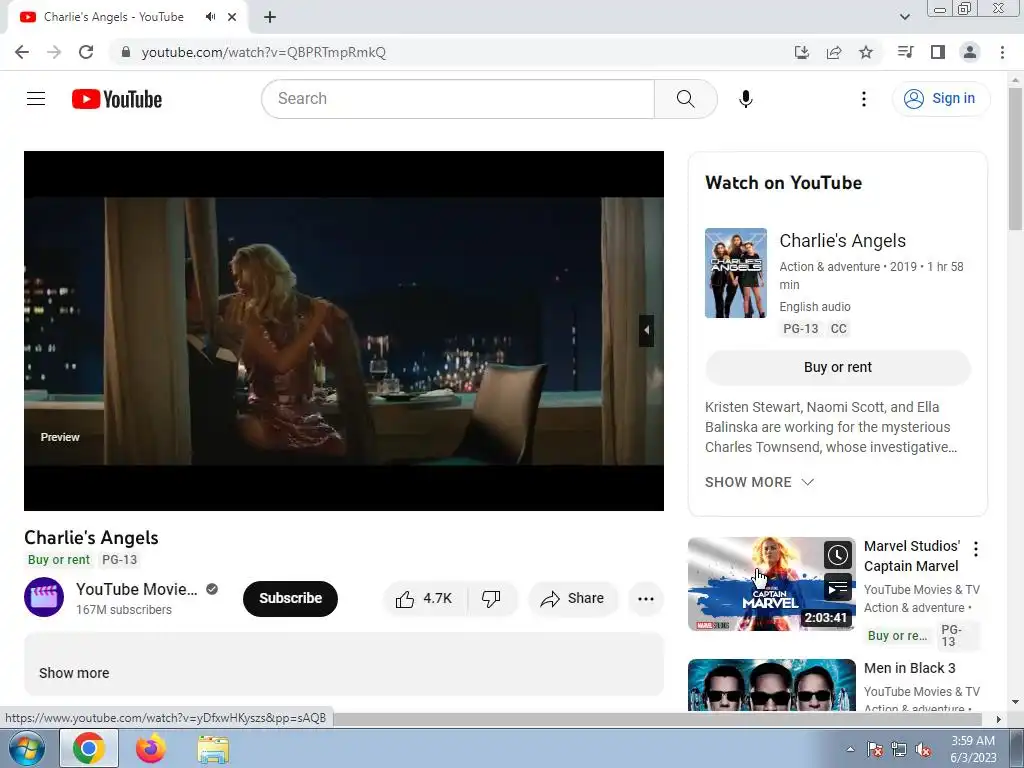Image resolution: width=1024 pixels, height=768 pixels.
Task: Click the vertical page scrollbar thumb
Action: 1015,159
